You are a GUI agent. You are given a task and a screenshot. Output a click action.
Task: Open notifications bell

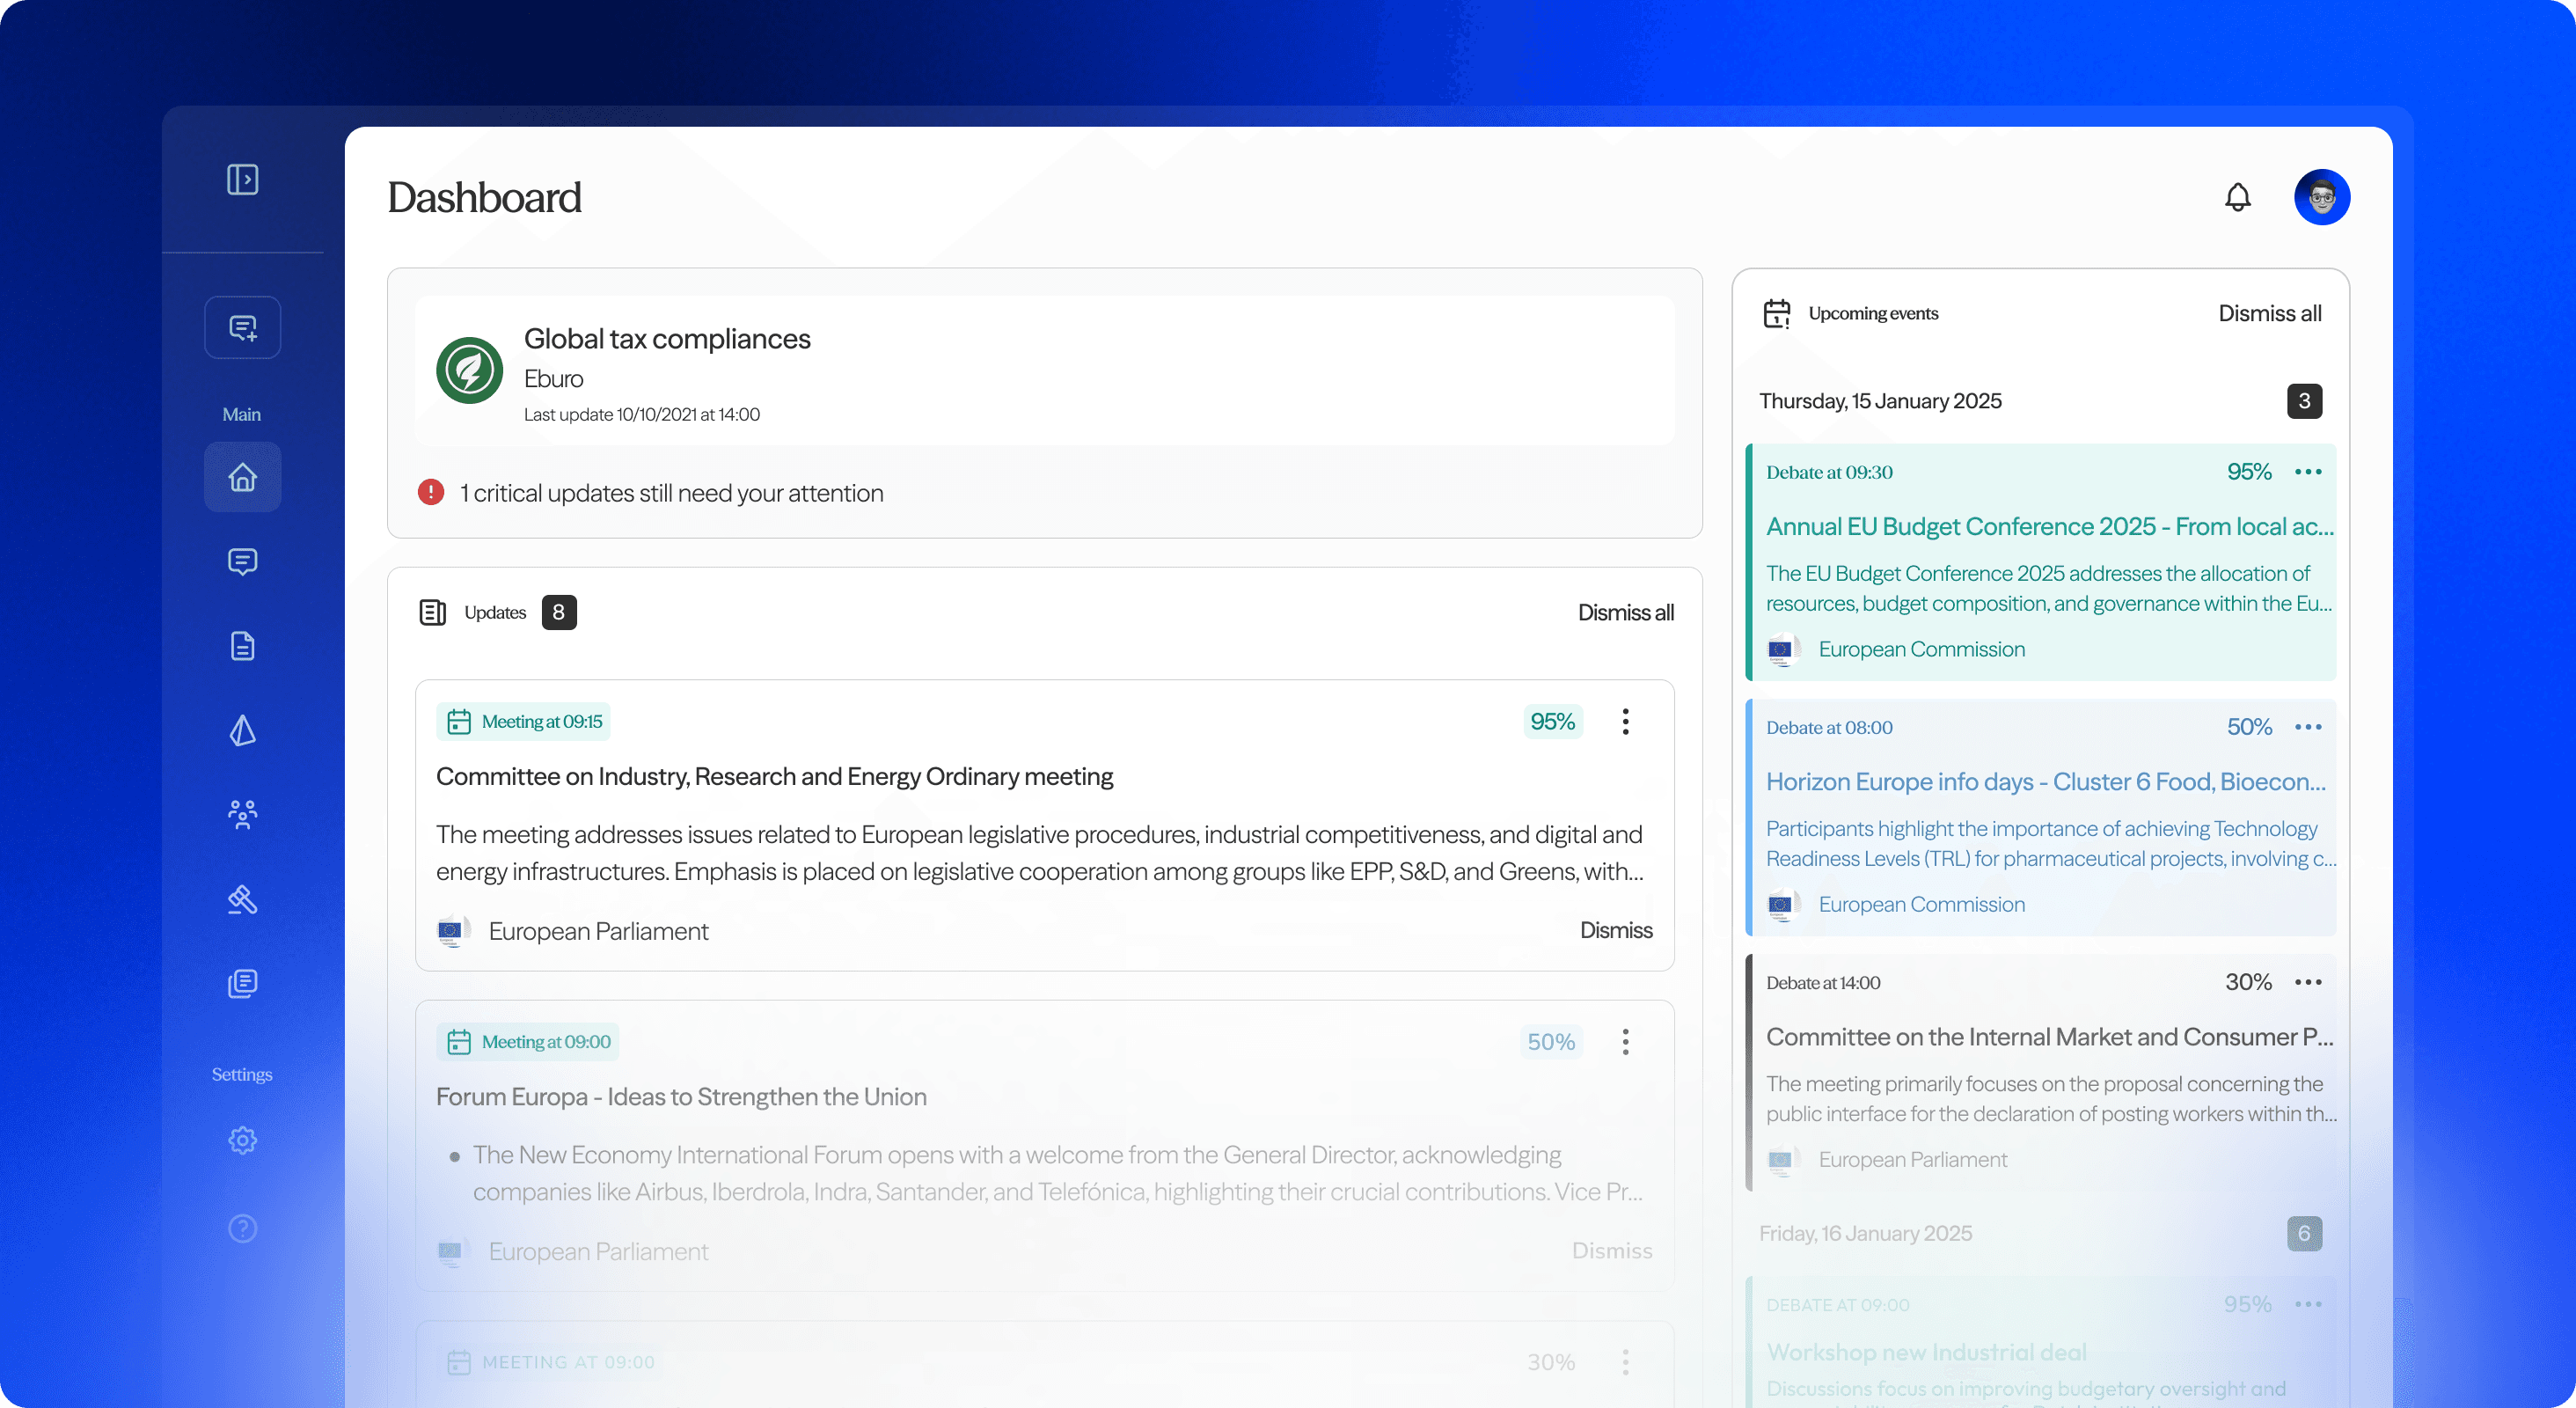click(2238, 197)
